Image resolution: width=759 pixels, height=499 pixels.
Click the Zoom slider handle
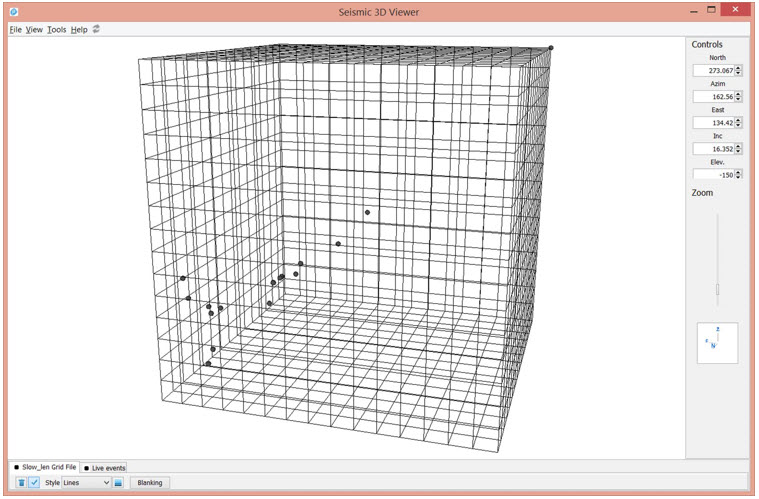coord(717,289)
